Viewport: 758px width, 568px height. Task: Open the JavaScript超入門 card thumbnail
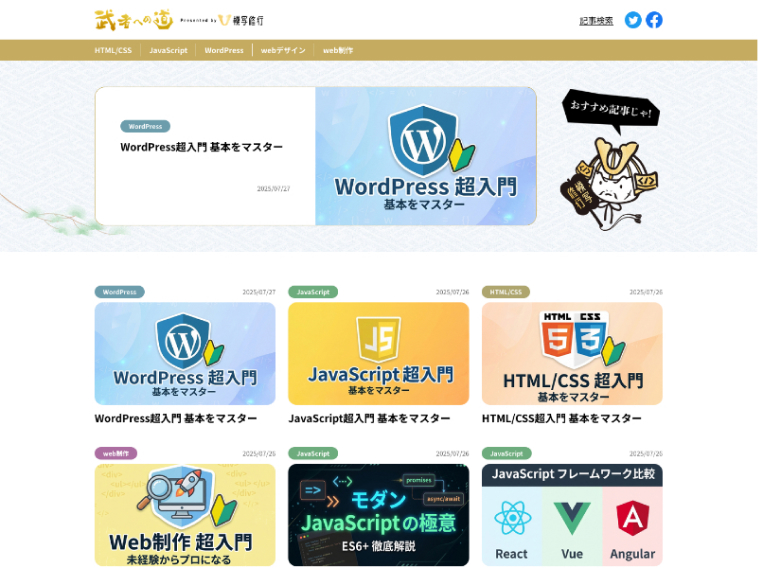click(x=379, y=354)
